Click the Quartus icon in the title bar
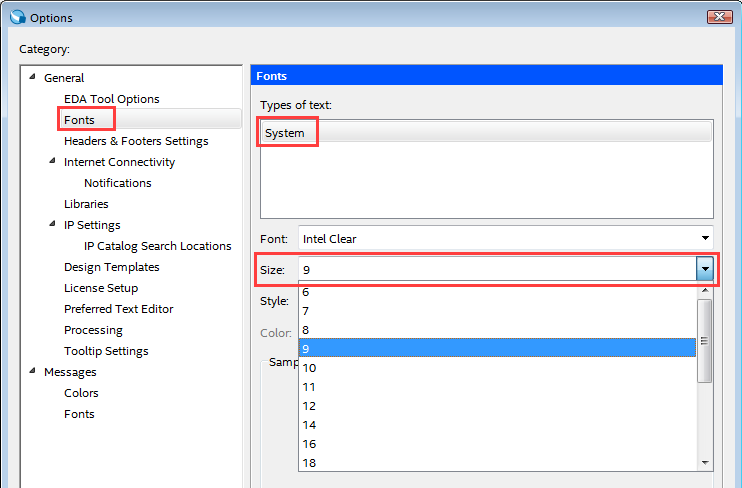 [x=15, y=17]
